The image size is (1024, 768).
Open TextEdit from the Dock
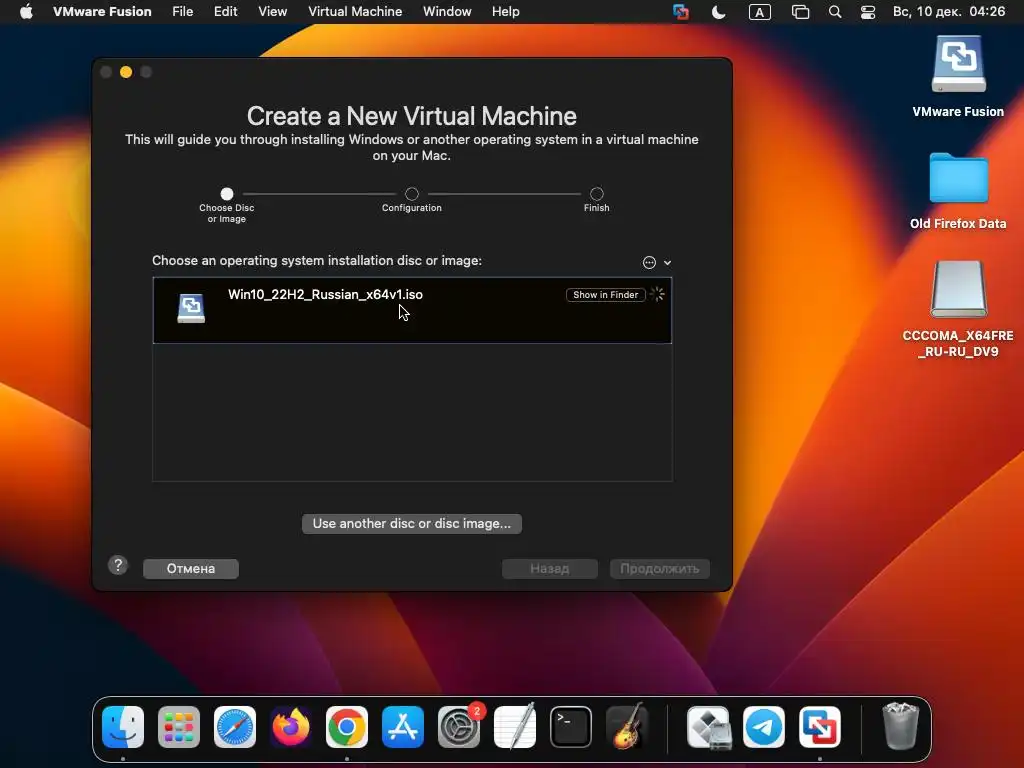click(x=515, y=727)
